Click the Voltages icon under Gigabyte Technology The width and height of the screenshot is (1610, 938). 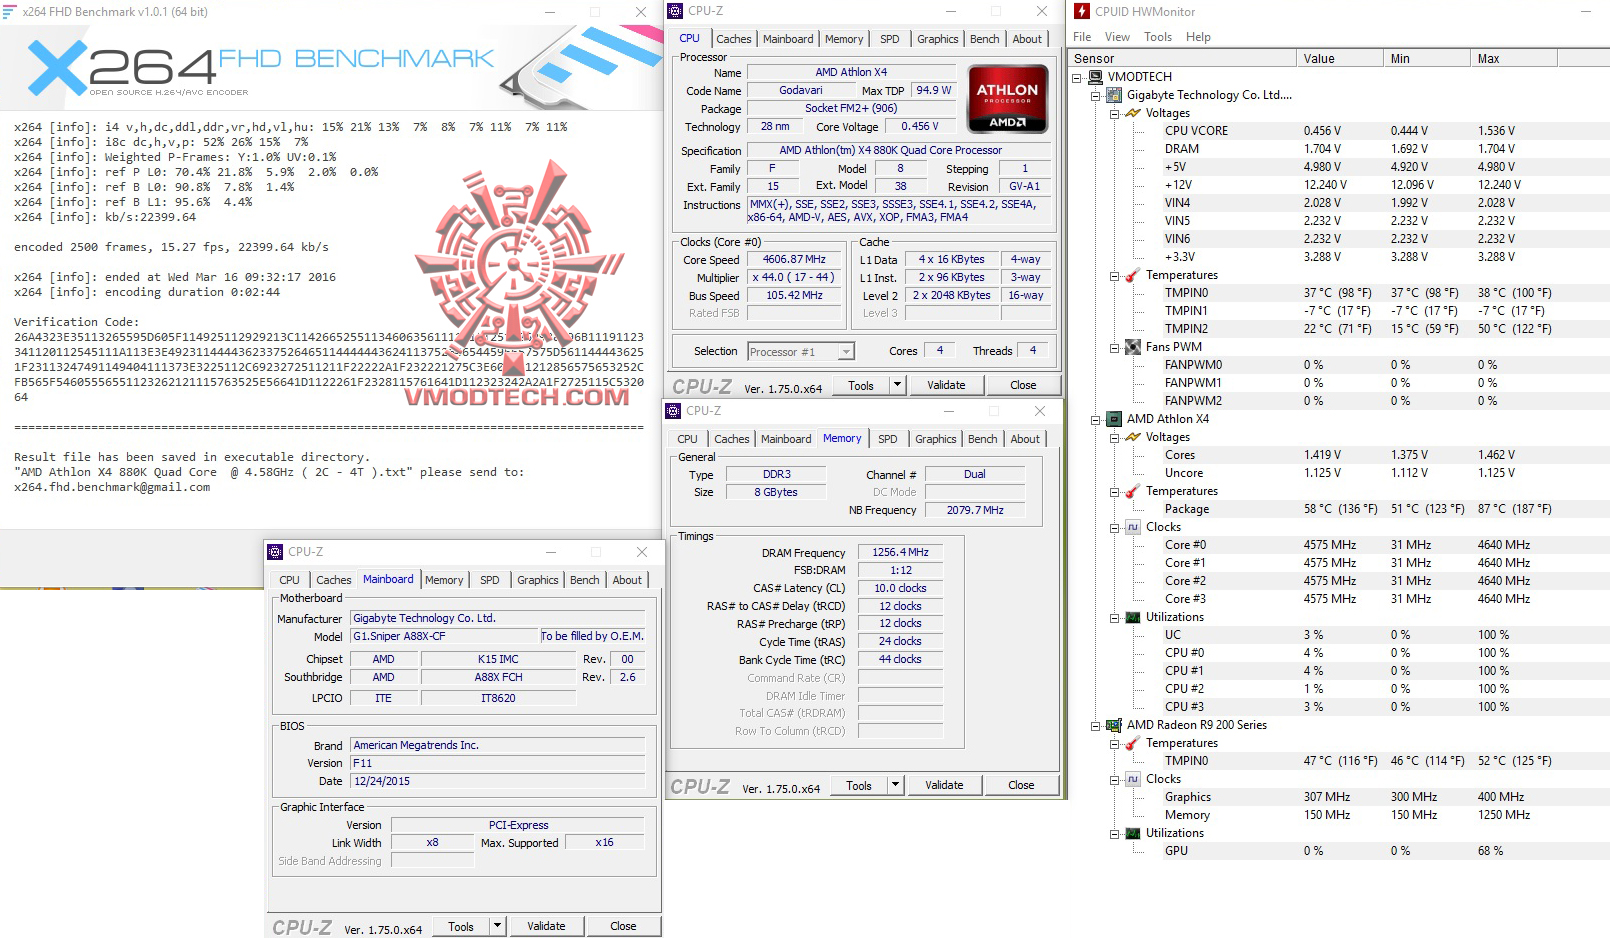(x=1133, y=113)
